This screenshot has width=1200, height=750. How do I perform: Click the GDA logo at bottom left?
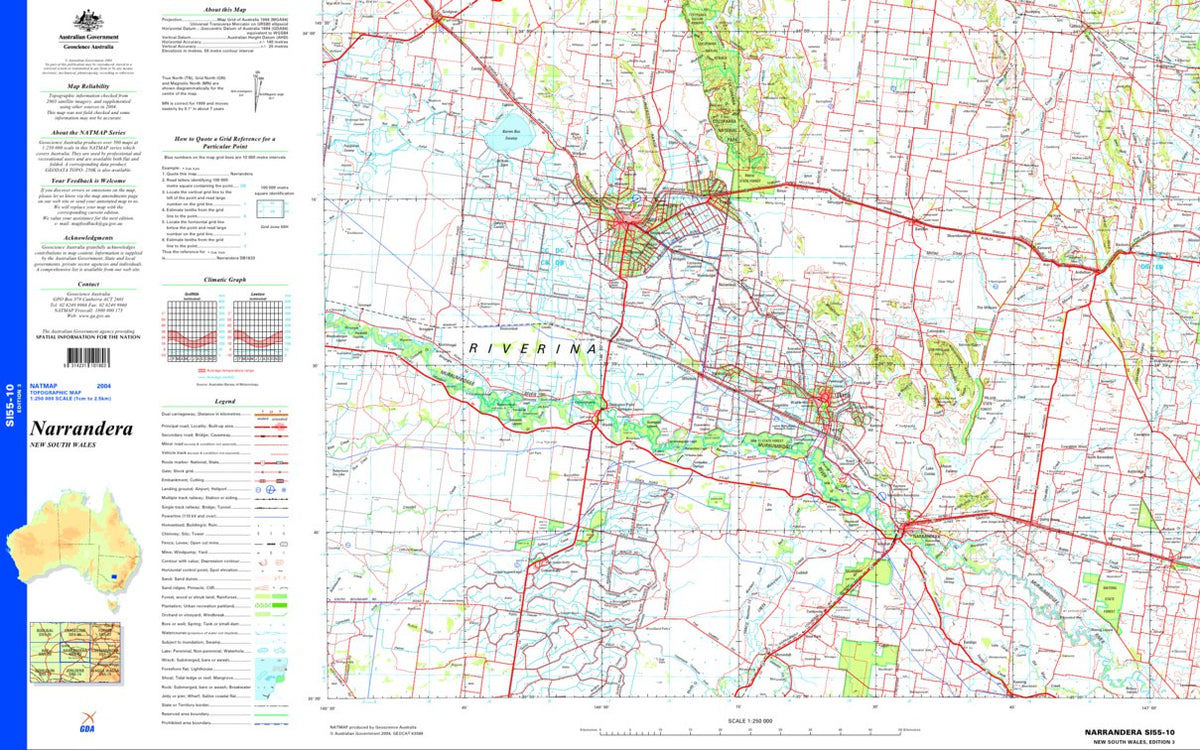[x=89, y=723]
